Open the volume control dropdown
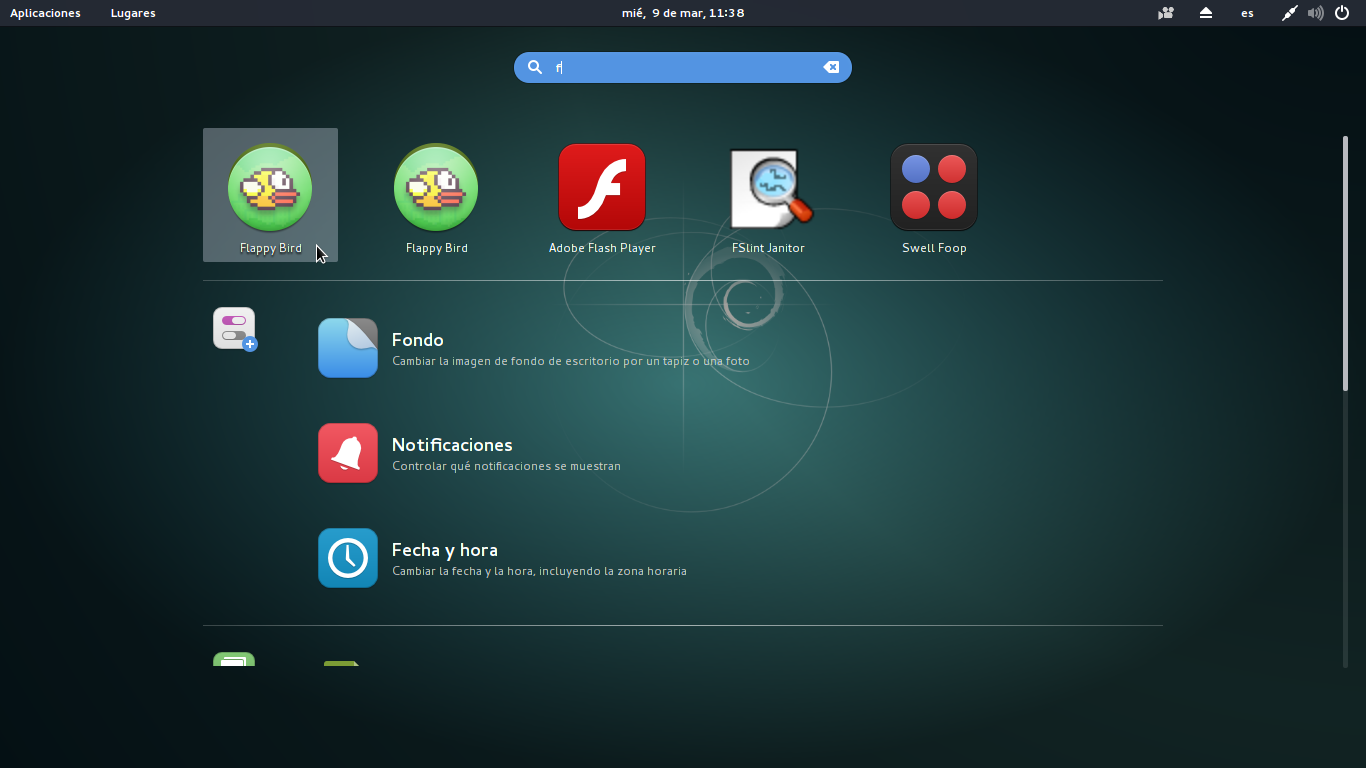 point(1315,13)
